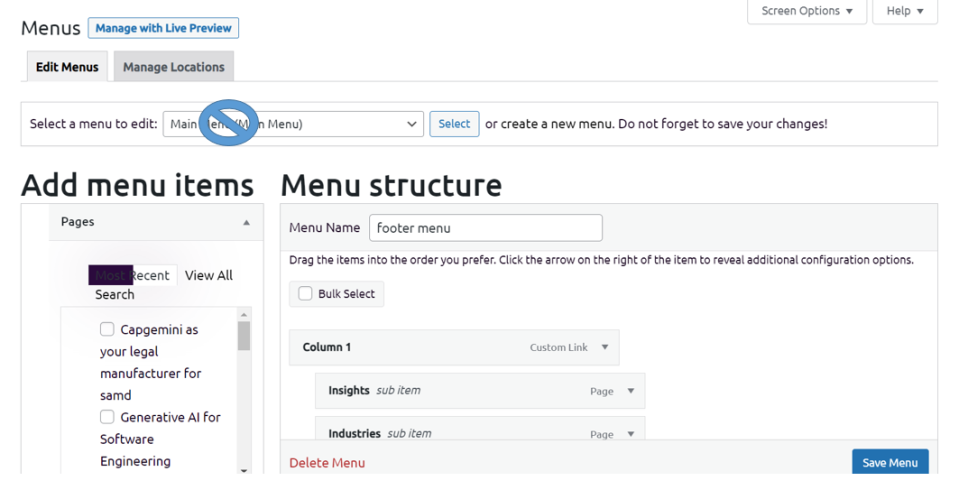Click the Delete Menu link

327,463
